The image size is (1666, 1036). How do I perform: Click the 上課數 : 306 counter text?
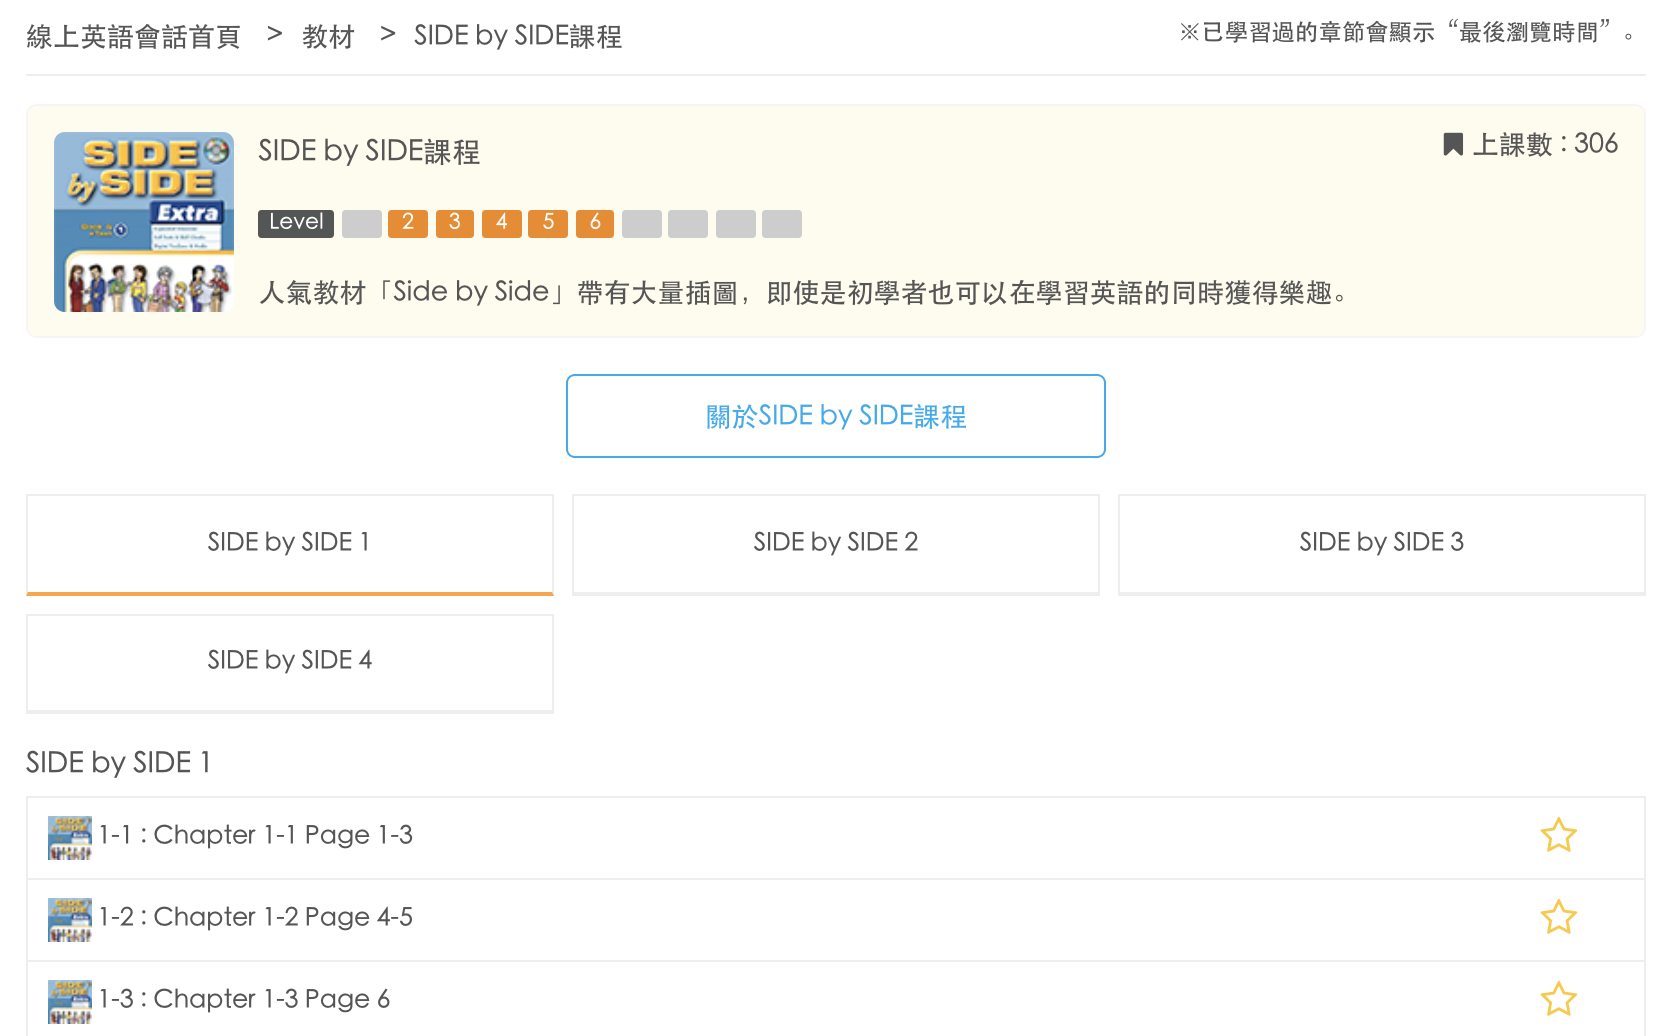1545,145
